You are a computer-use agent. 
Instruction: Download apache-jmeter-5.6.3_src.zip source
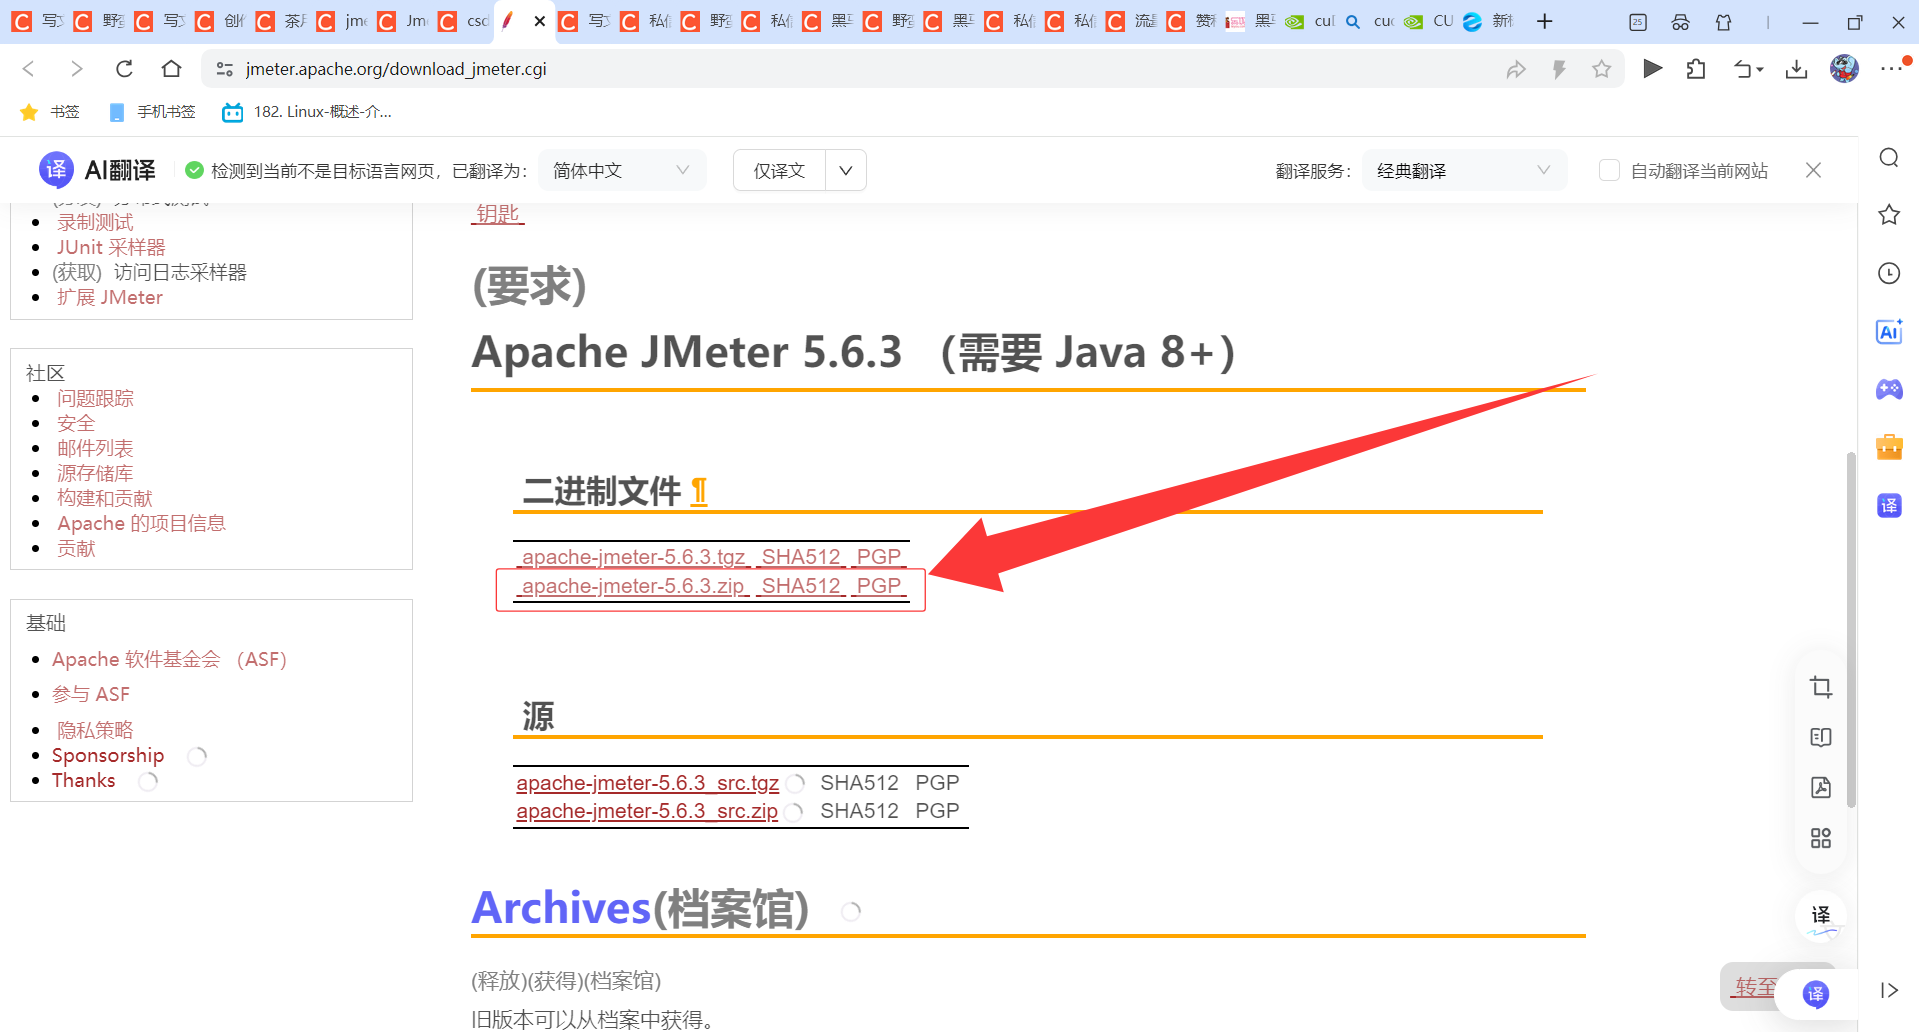[x=646, y=811]
